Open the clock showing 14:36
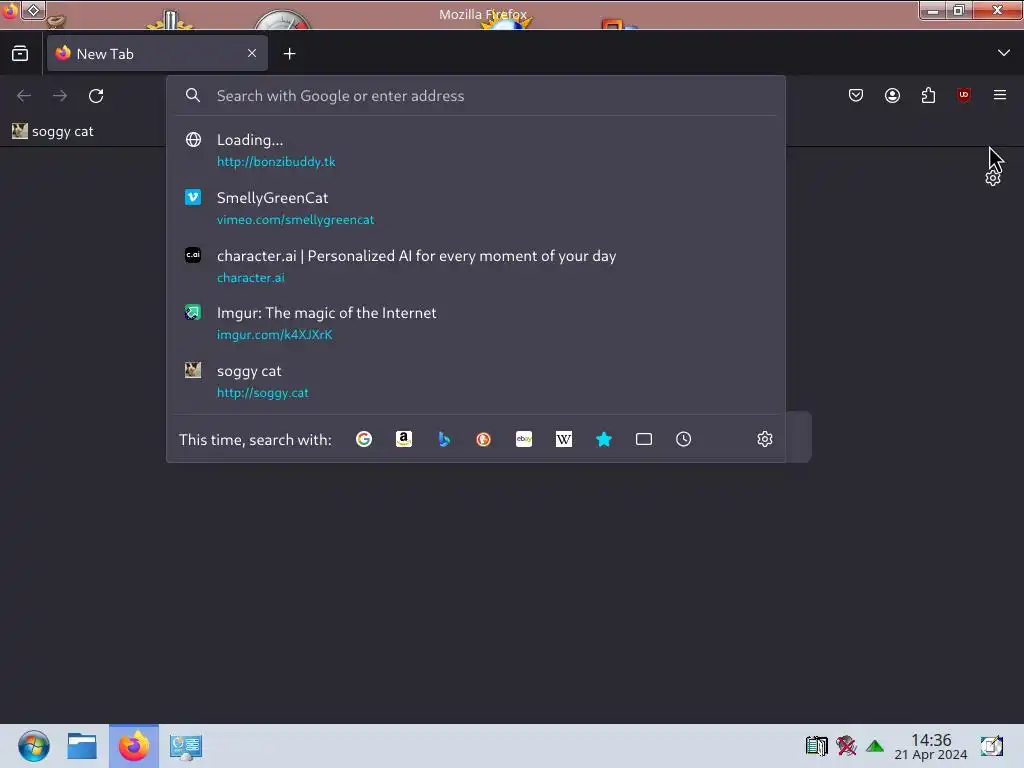This screenshot has width=1024, height=768. click(931, 746)
